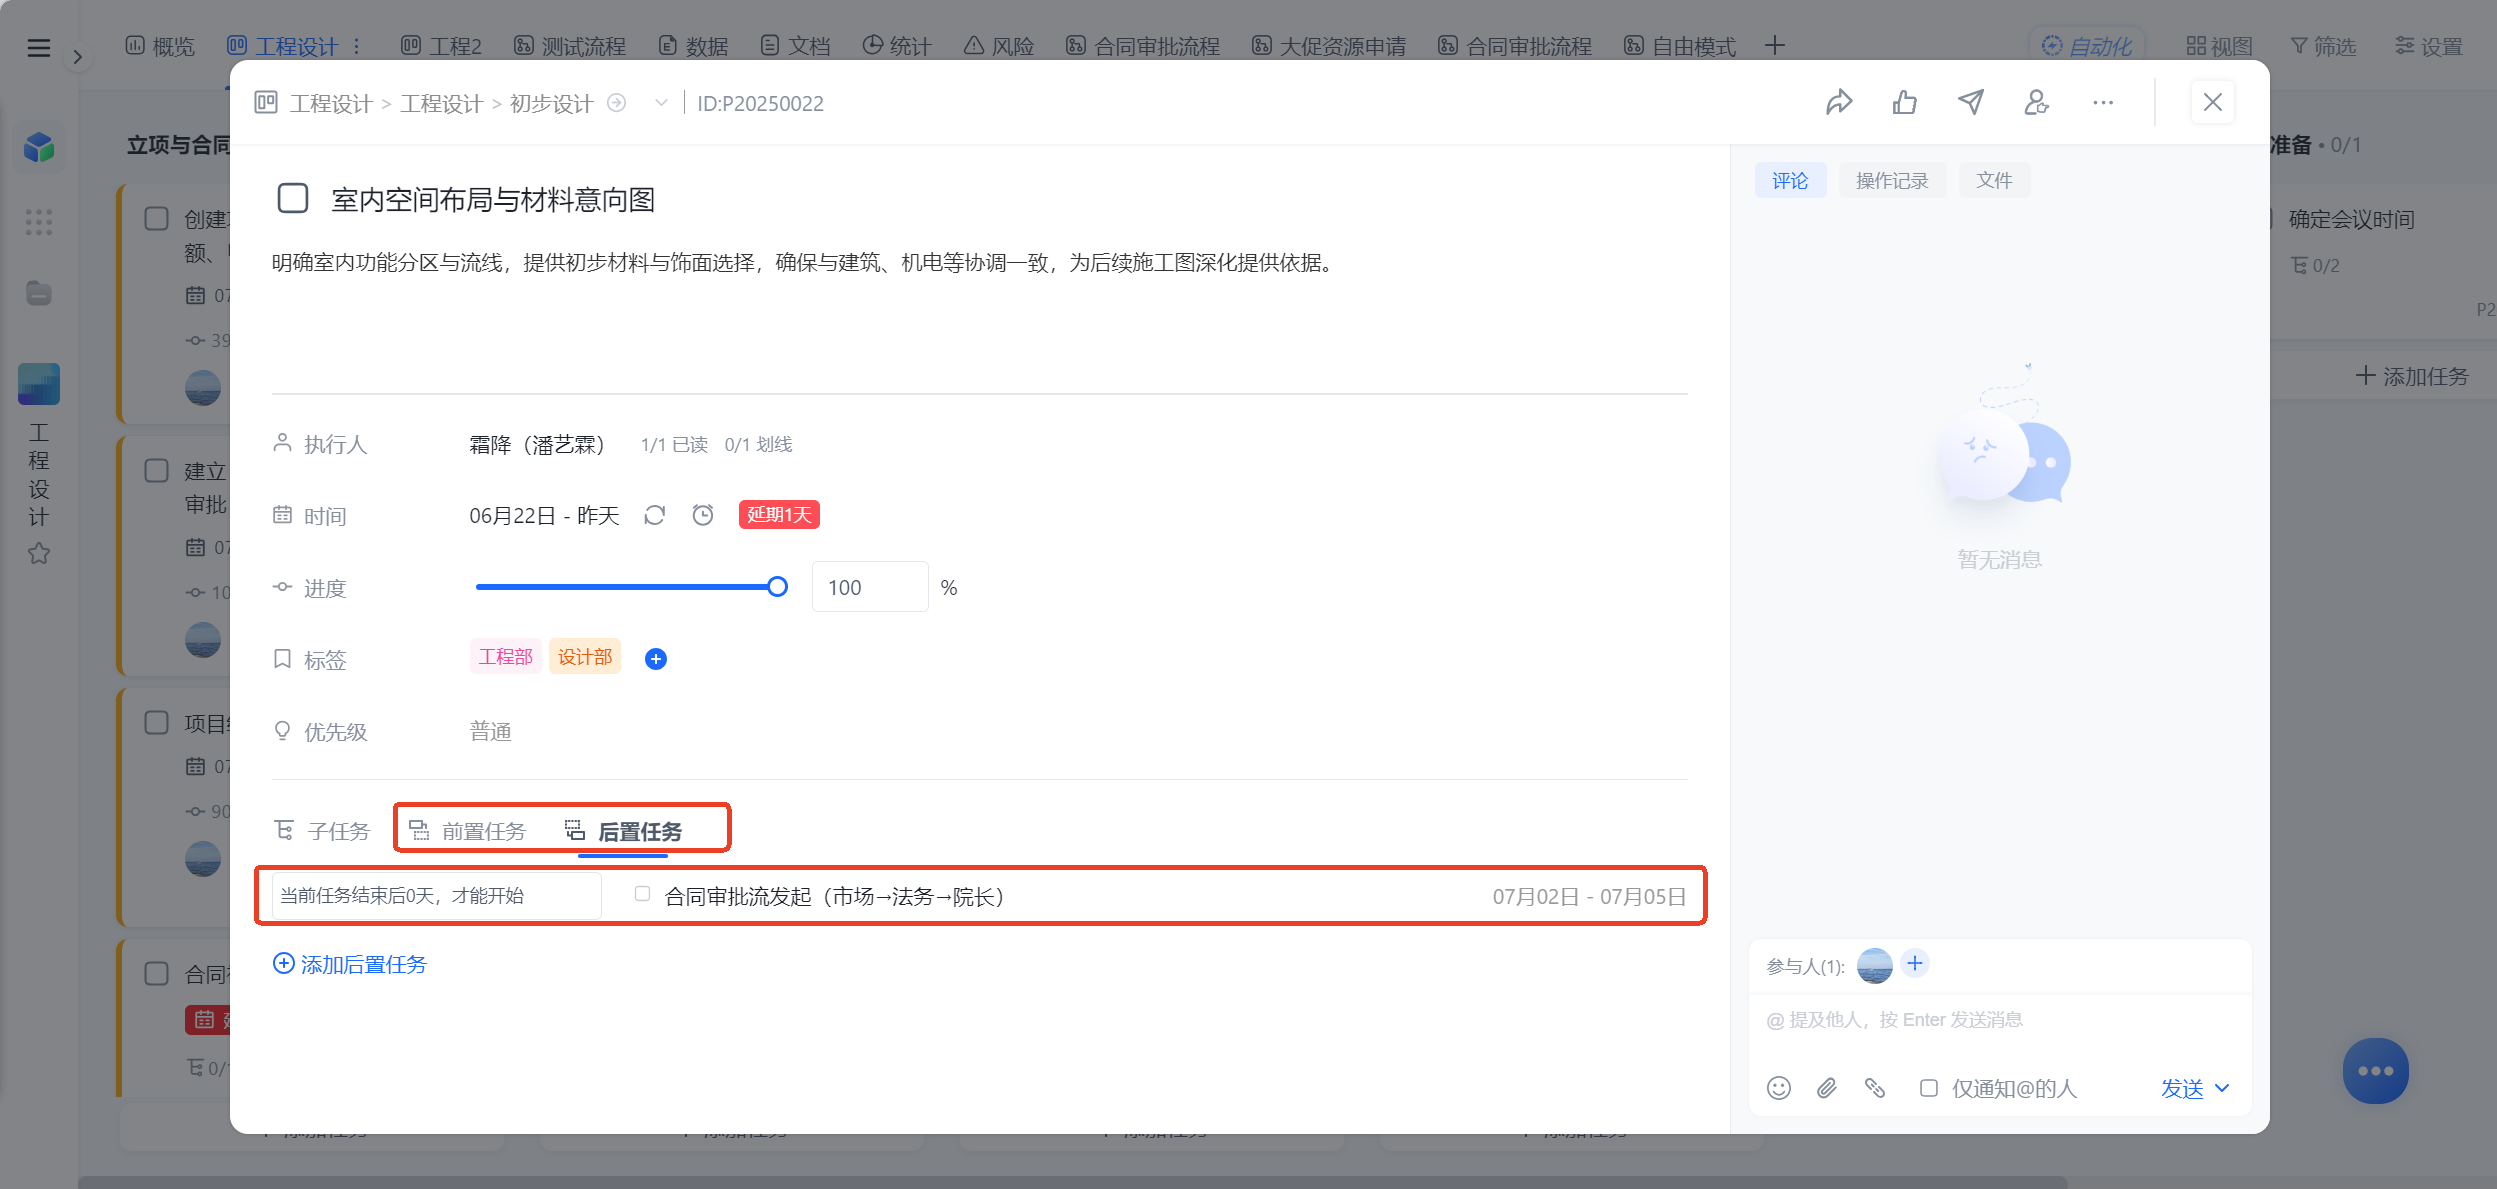Open the 筛选 filter panel
Screen dimensions: 2497x1189
tap(2323, 46)
